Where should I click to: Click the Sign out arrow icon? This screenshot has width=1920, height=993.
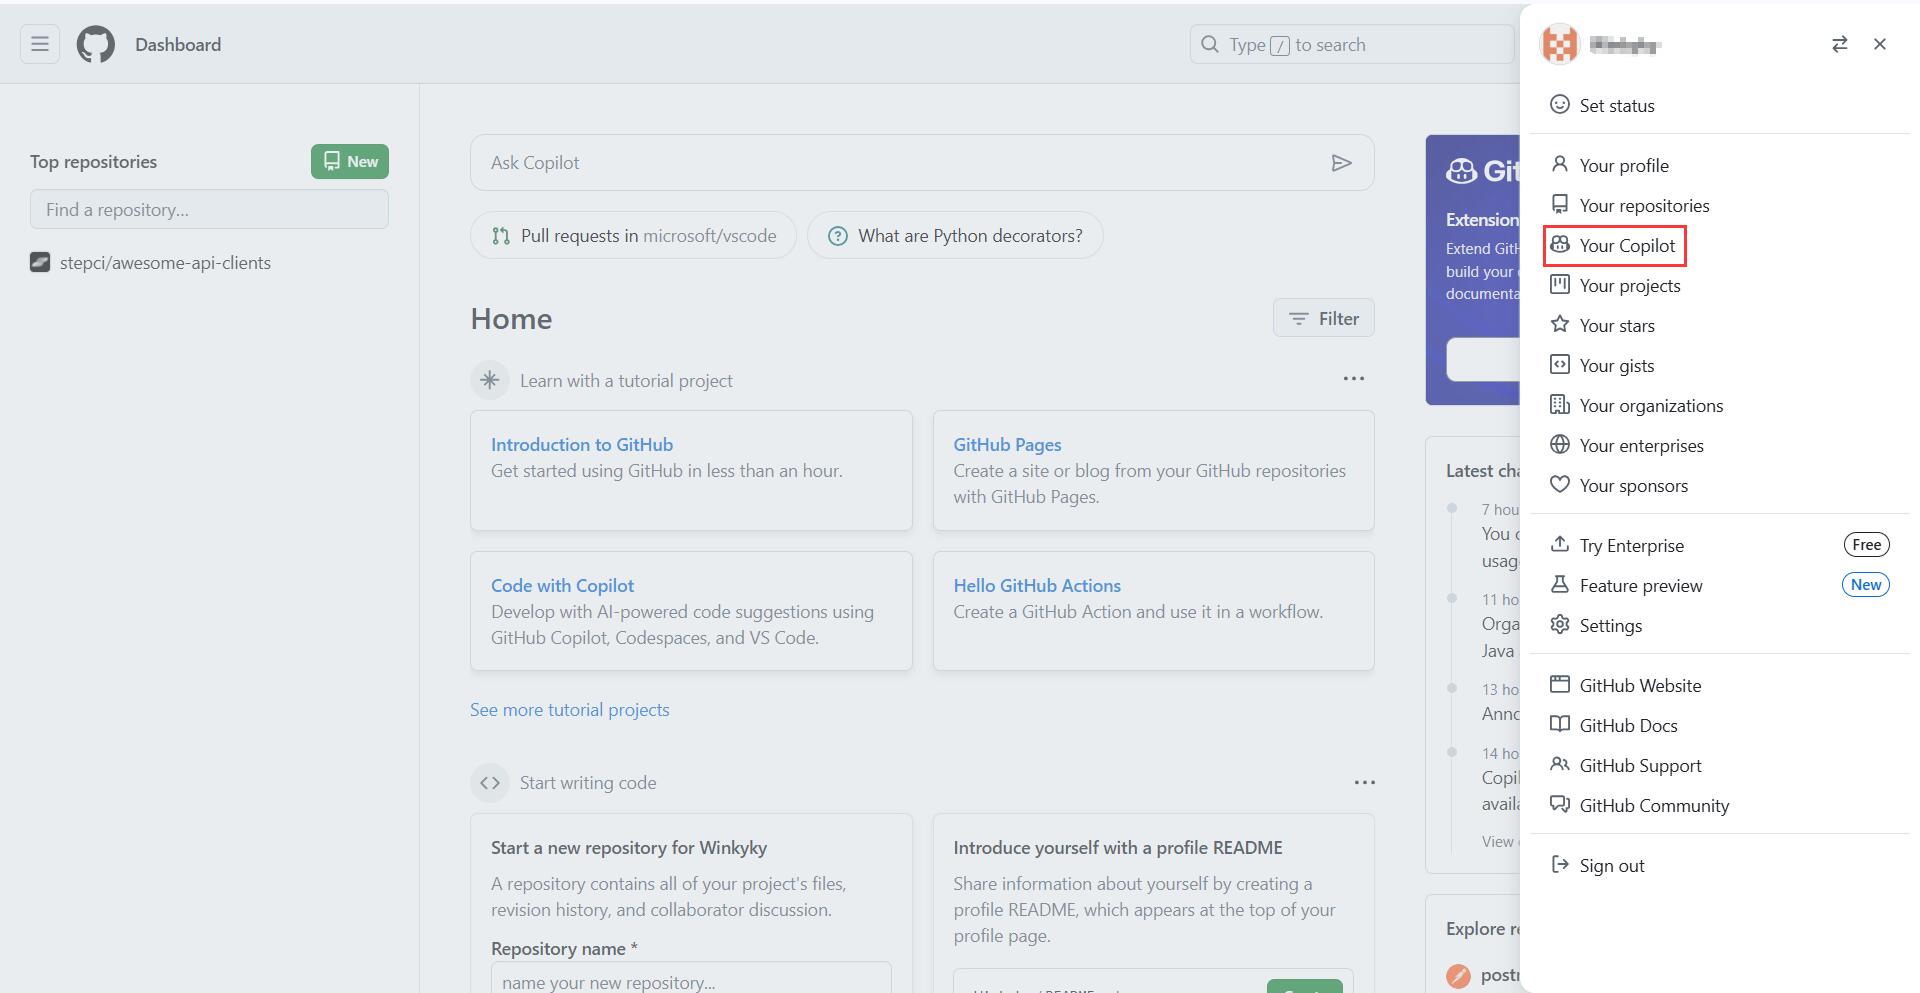pyautogui.click(x=1560, y=864)
